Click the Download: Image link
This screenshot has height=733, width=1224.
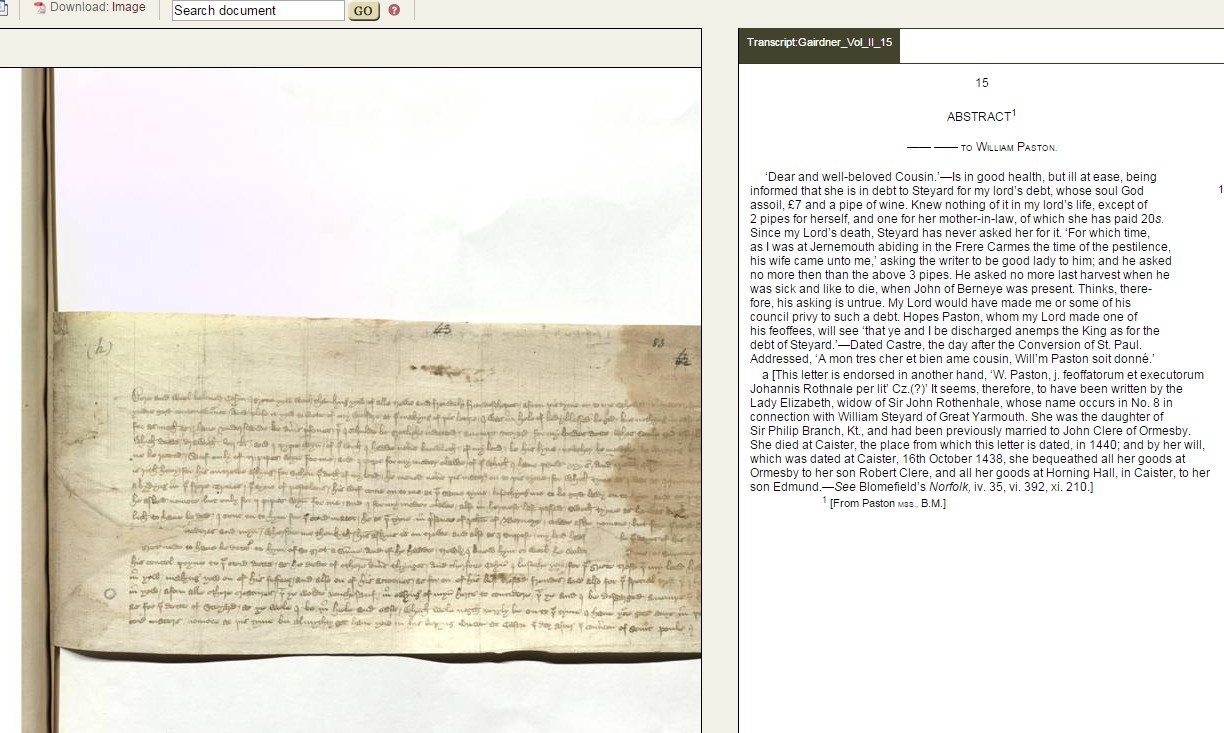click(97, 8)
